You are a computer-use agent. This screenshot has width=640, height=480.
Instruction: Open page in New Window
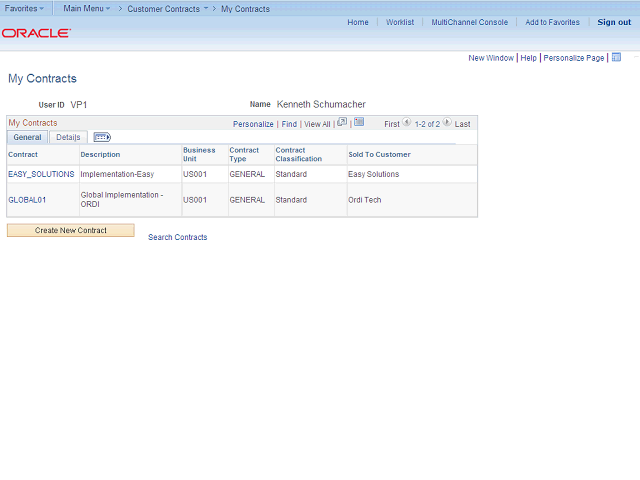pyautogui.click(x=491, y=58)
